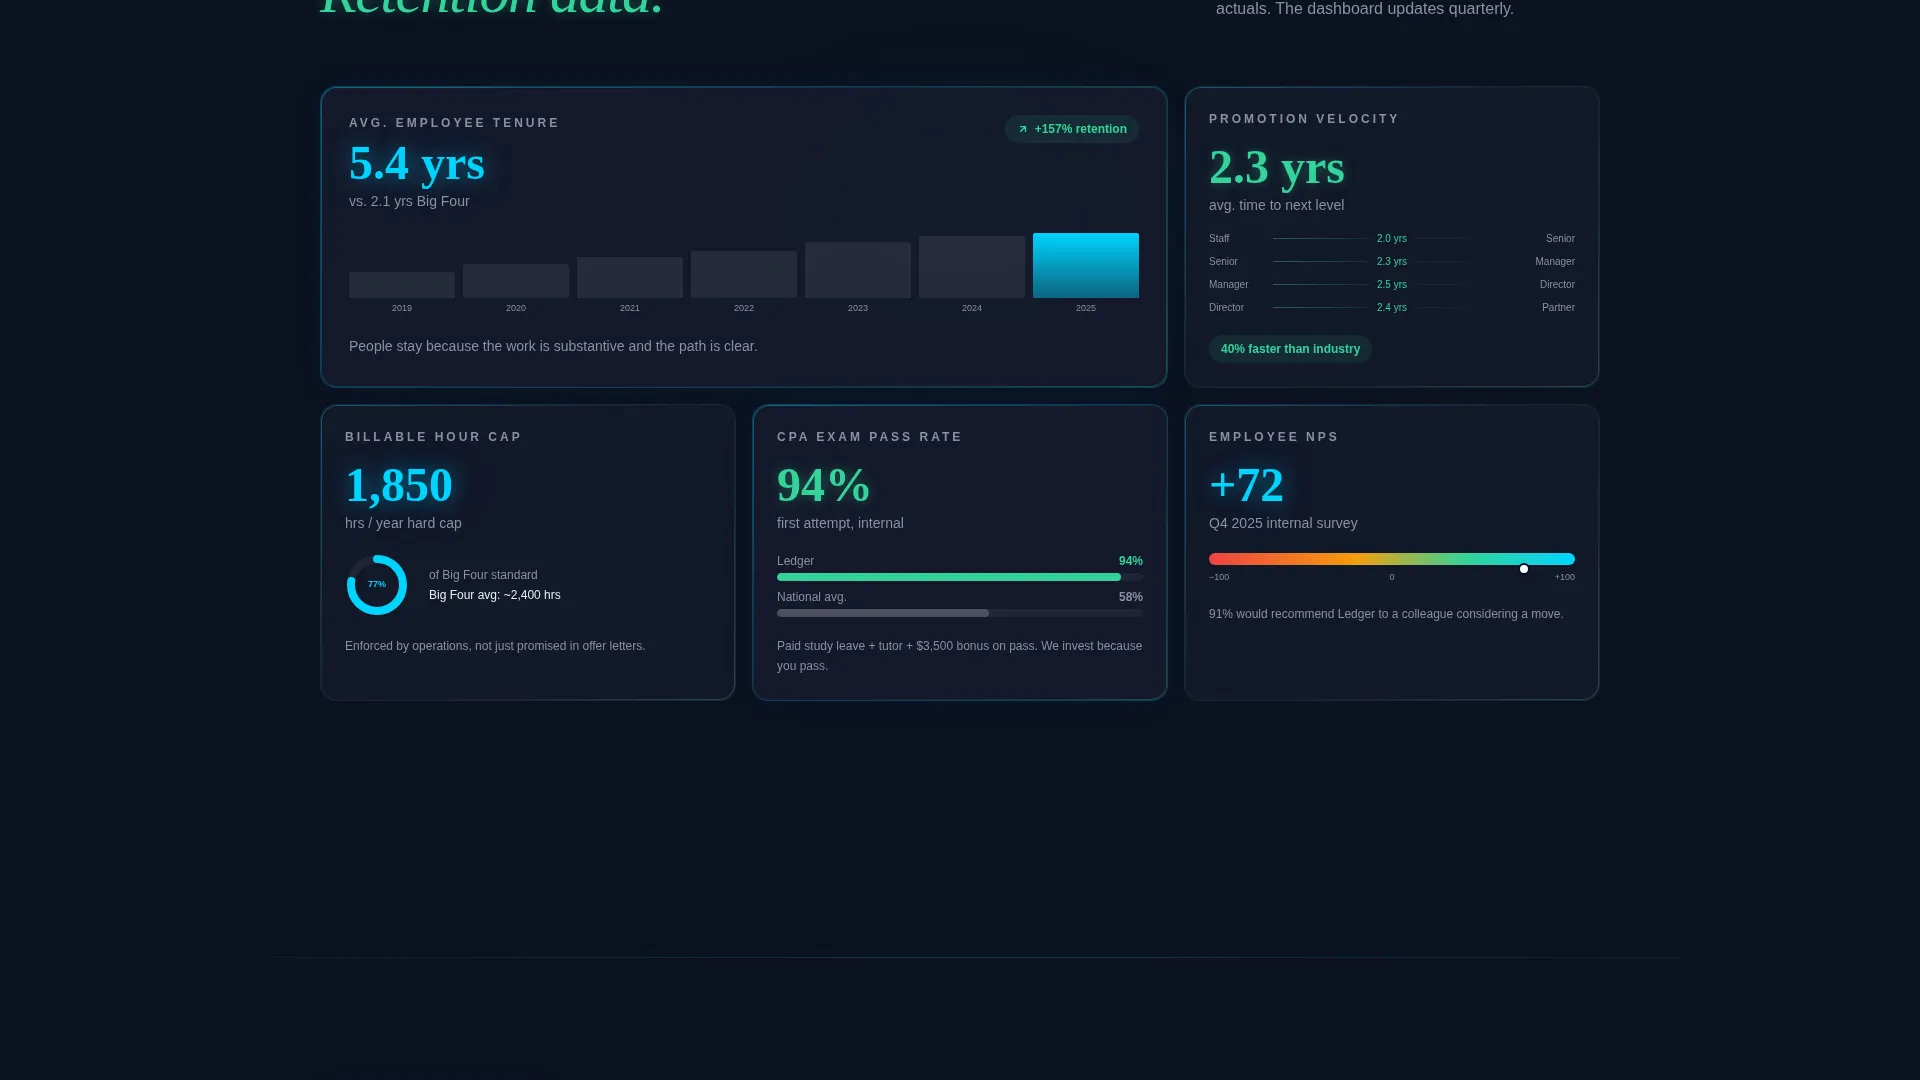Click the Q4 2025 internal survey text

(x=1283, y=523)
